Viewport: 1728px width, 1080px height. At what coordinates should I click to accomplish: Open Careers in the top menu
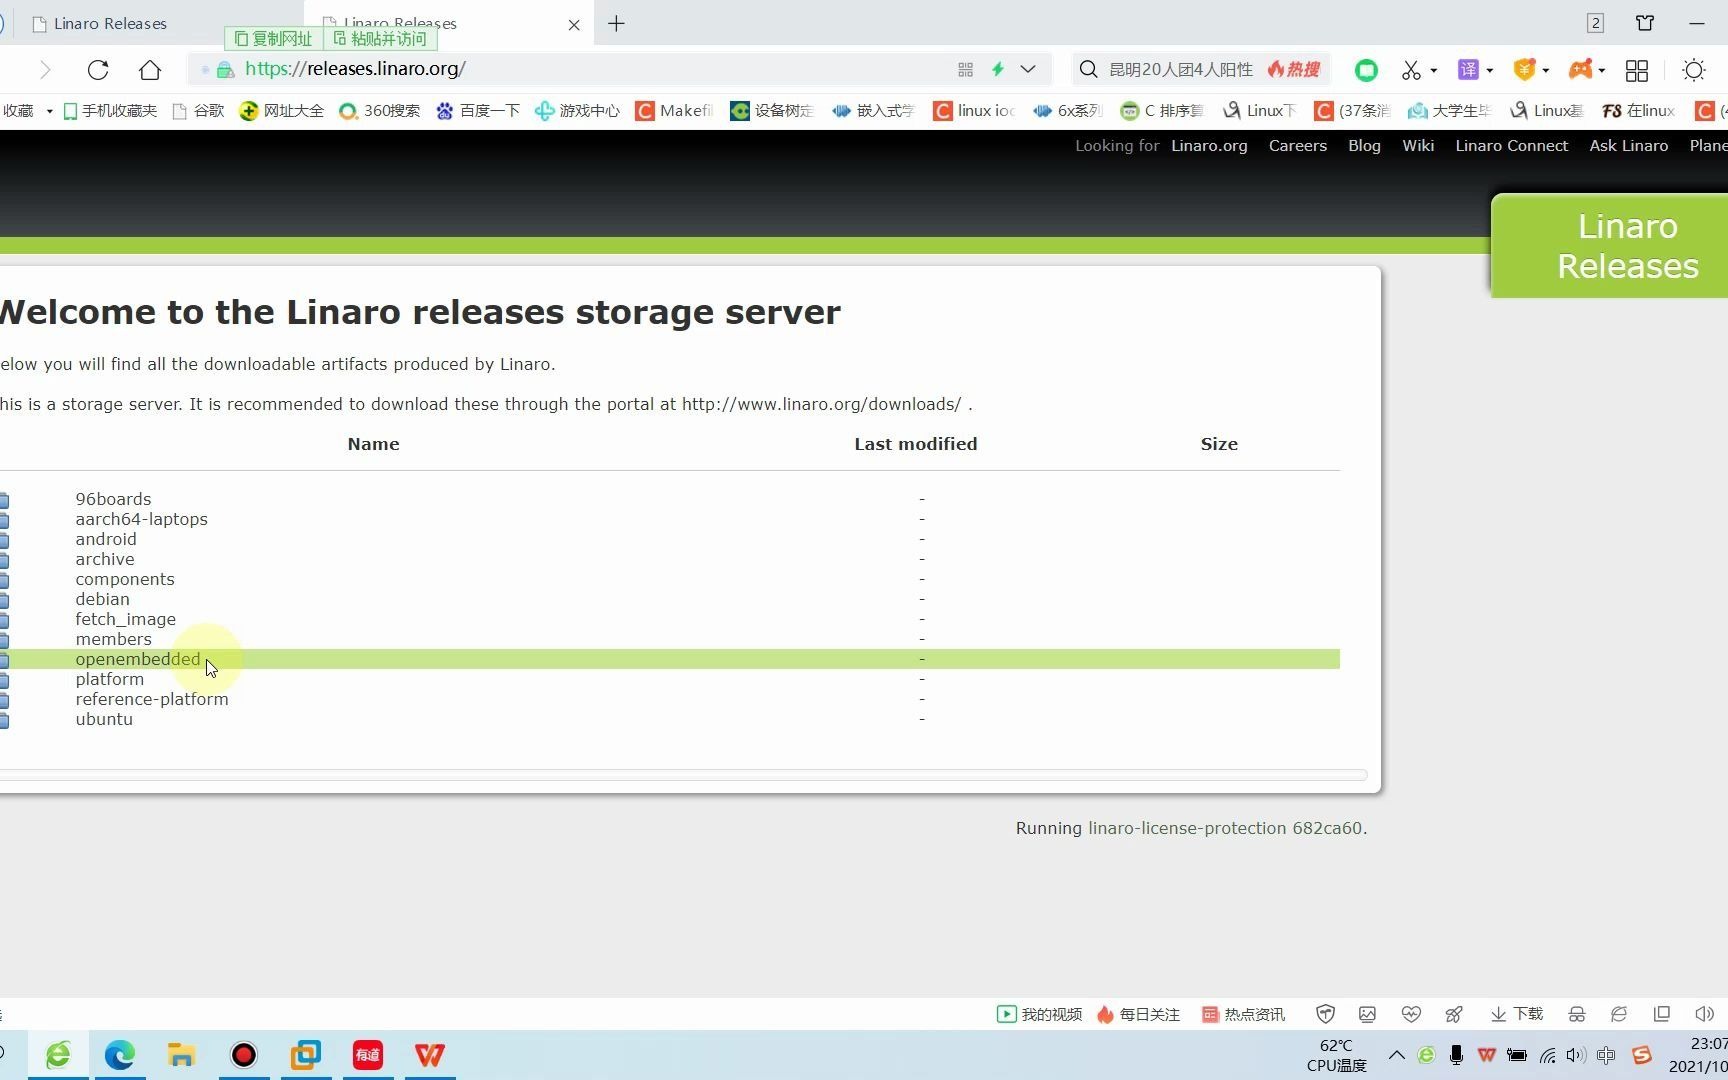(1298, 146)
